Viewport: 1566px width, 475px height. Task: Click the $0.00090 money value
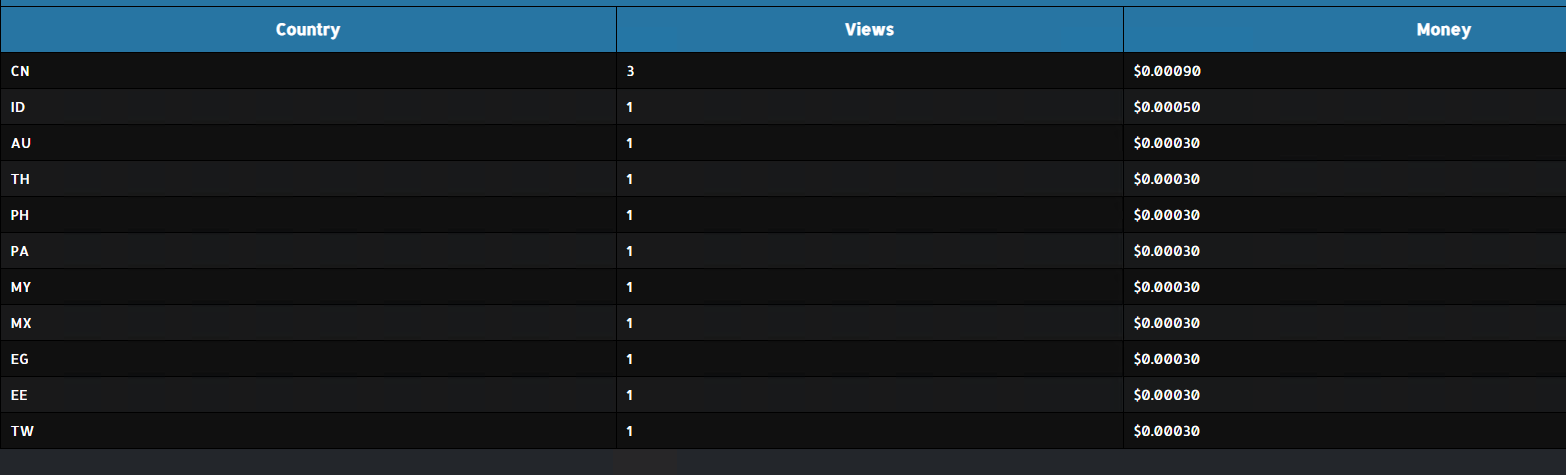pyautogui.click(x=1166, y=71)
